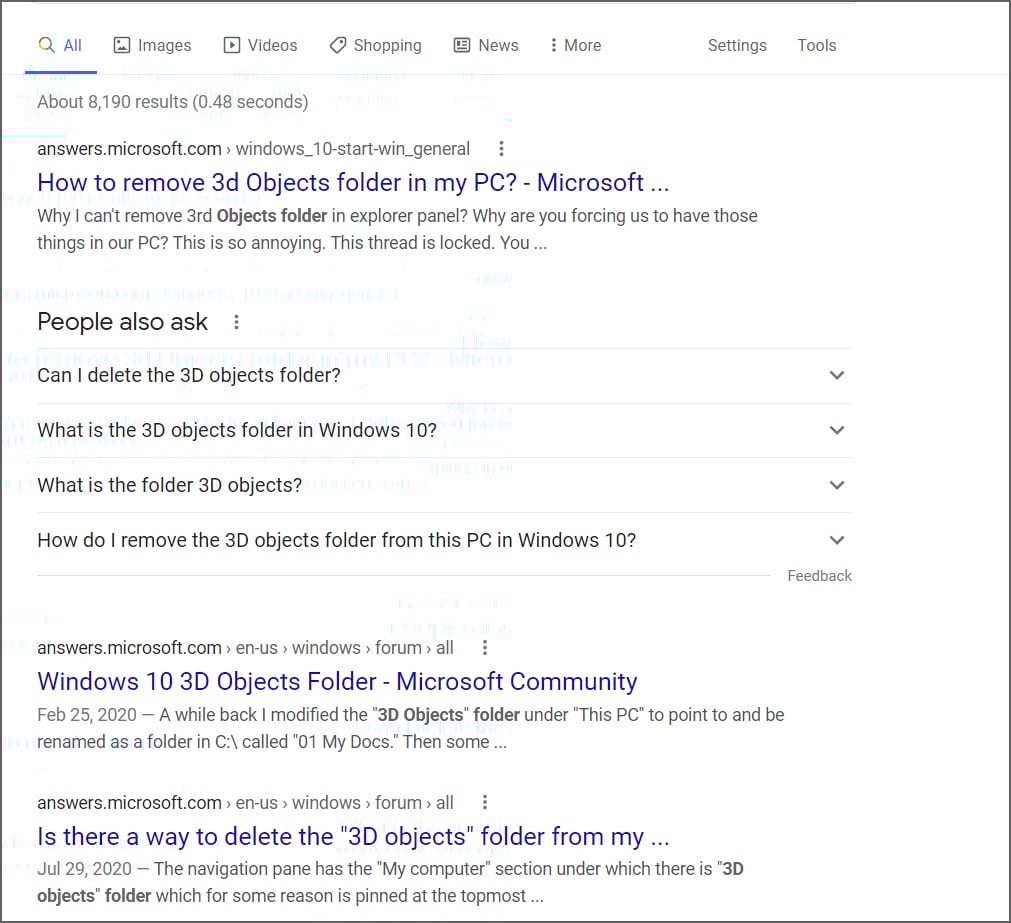
Task: Click the 'Jul 29, 2020' result snippet
Action: point(390,882)
